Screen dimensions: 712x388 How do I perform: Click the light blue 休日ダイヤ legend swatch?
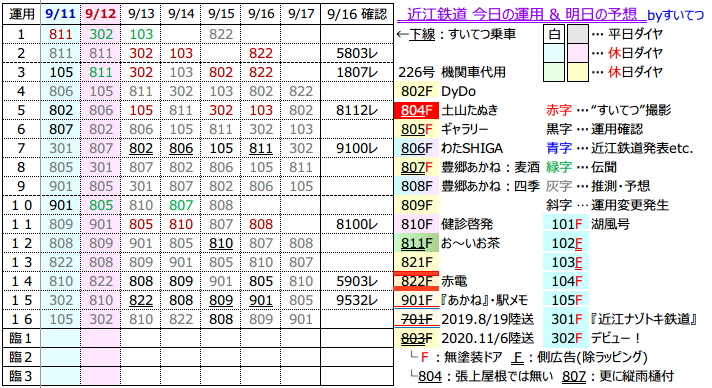coord(554,53)
